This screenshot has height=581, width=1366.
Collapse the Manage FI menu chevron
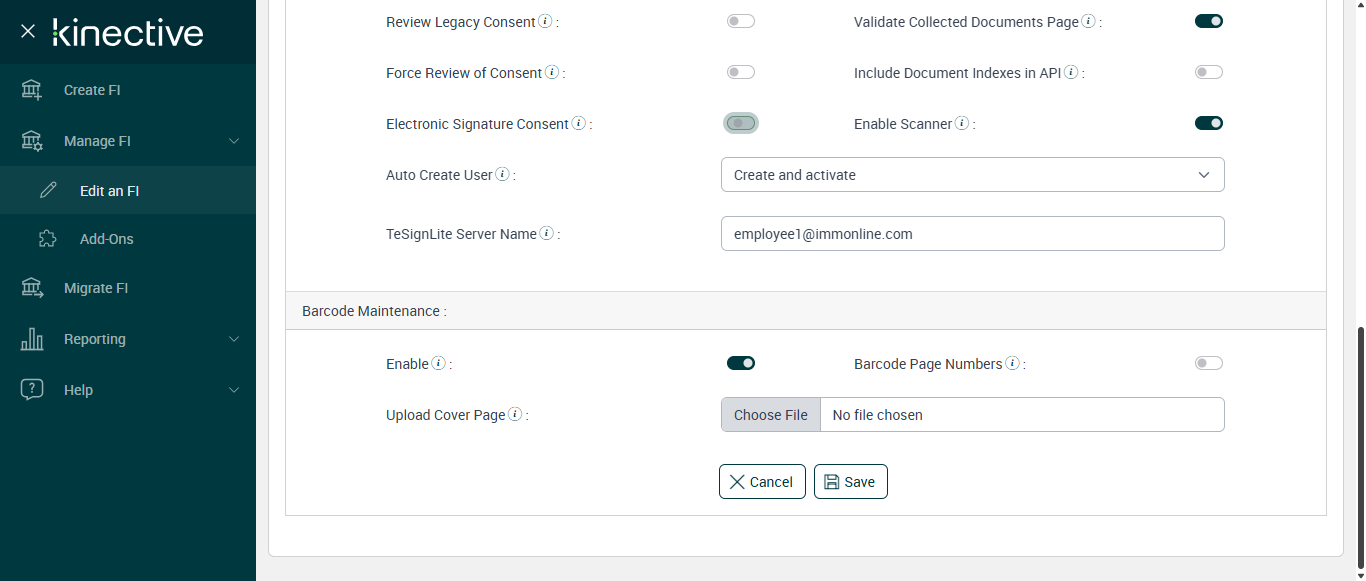[x=234, y=141]
